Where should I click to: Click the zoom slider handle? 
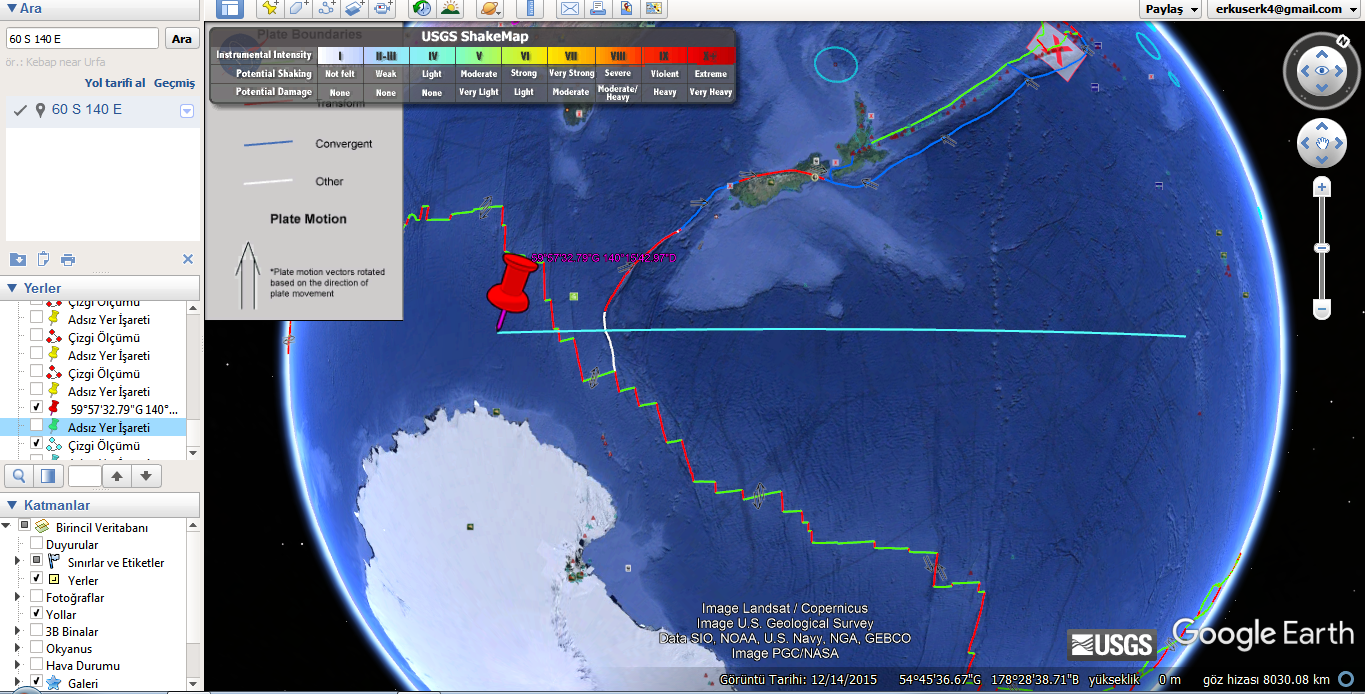coord(1322,247)
